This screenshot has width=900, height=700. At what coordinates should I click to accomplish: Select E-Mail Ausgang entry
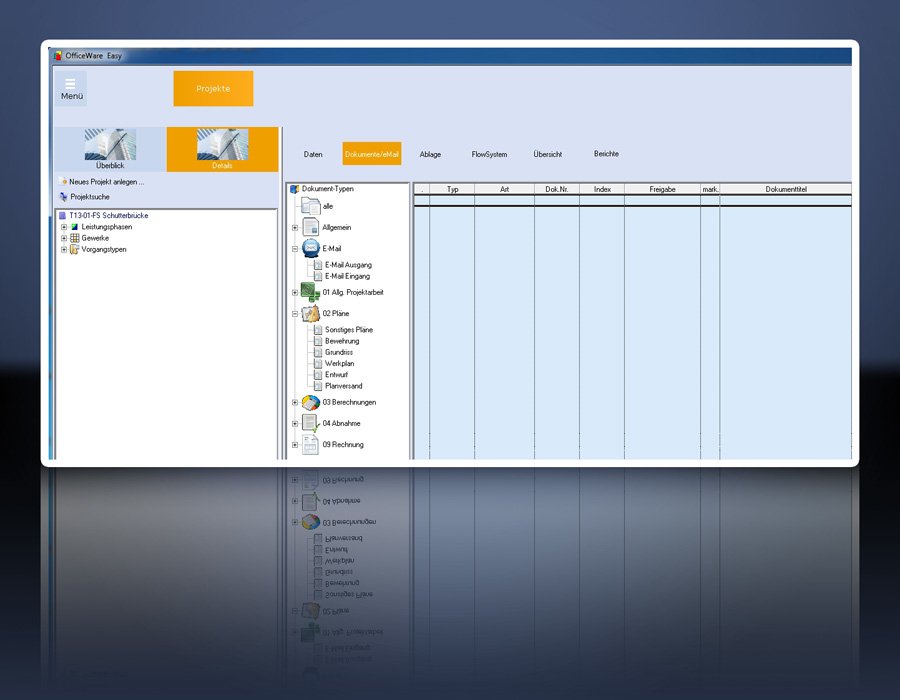coord(348,265)
